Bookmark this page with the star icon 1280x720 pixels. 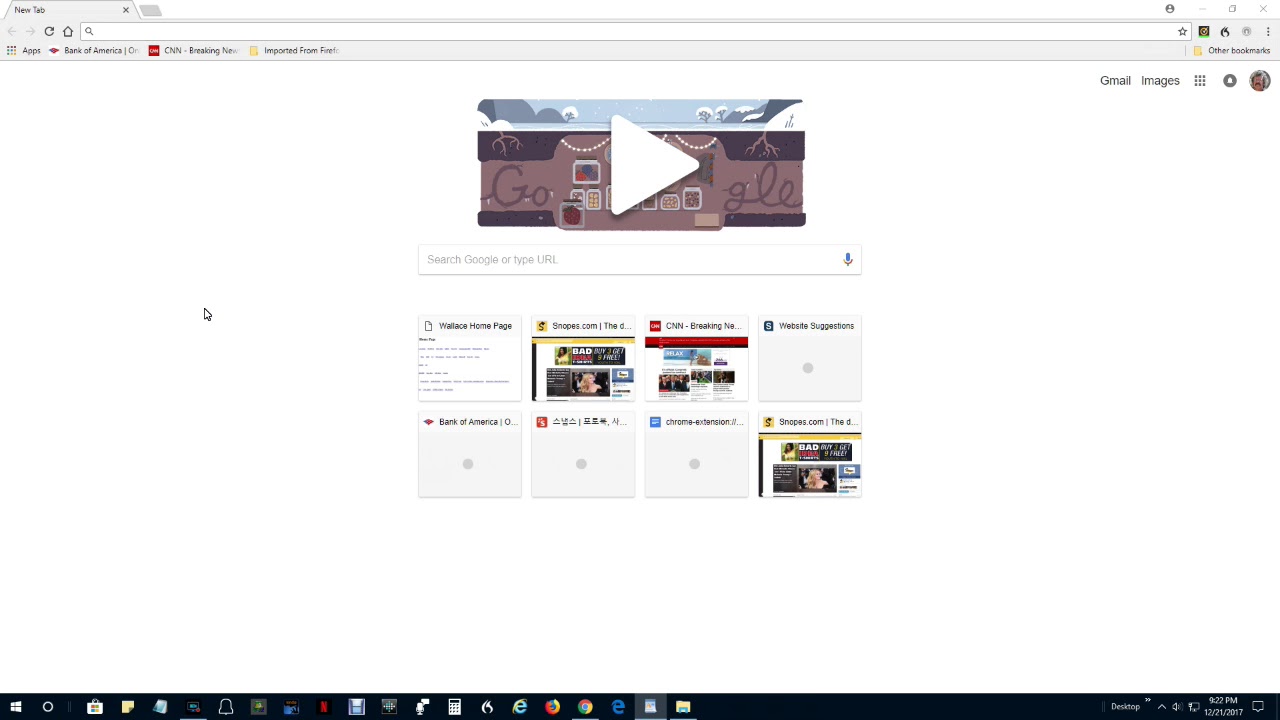tap(1182, 31)
